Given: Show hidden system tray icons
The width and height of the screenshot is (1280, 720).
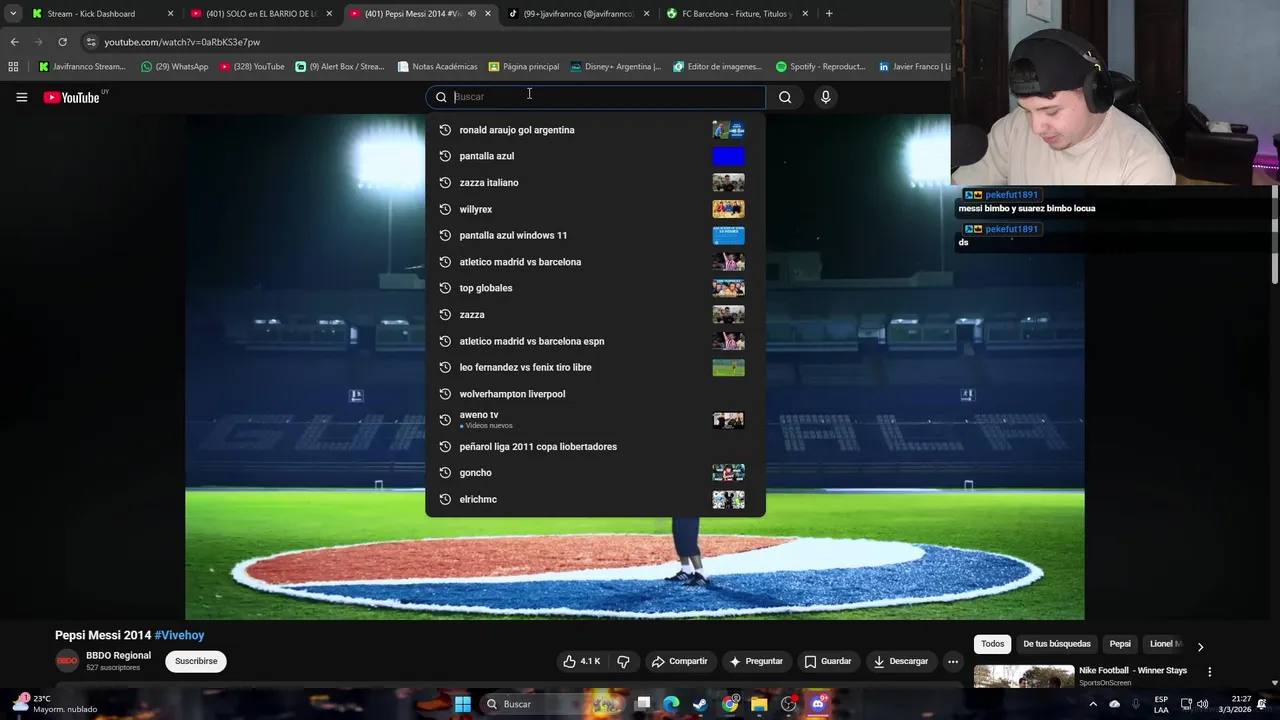Looking at the screenshot, I should pyautogui.click(x=1093, y=704).
